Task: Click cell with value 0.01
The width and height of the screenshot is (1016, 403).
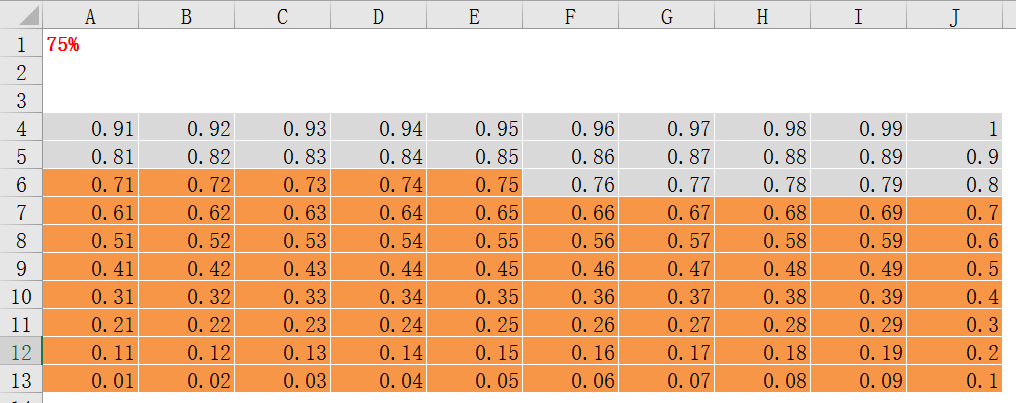Action: click(x=90, y=378)
